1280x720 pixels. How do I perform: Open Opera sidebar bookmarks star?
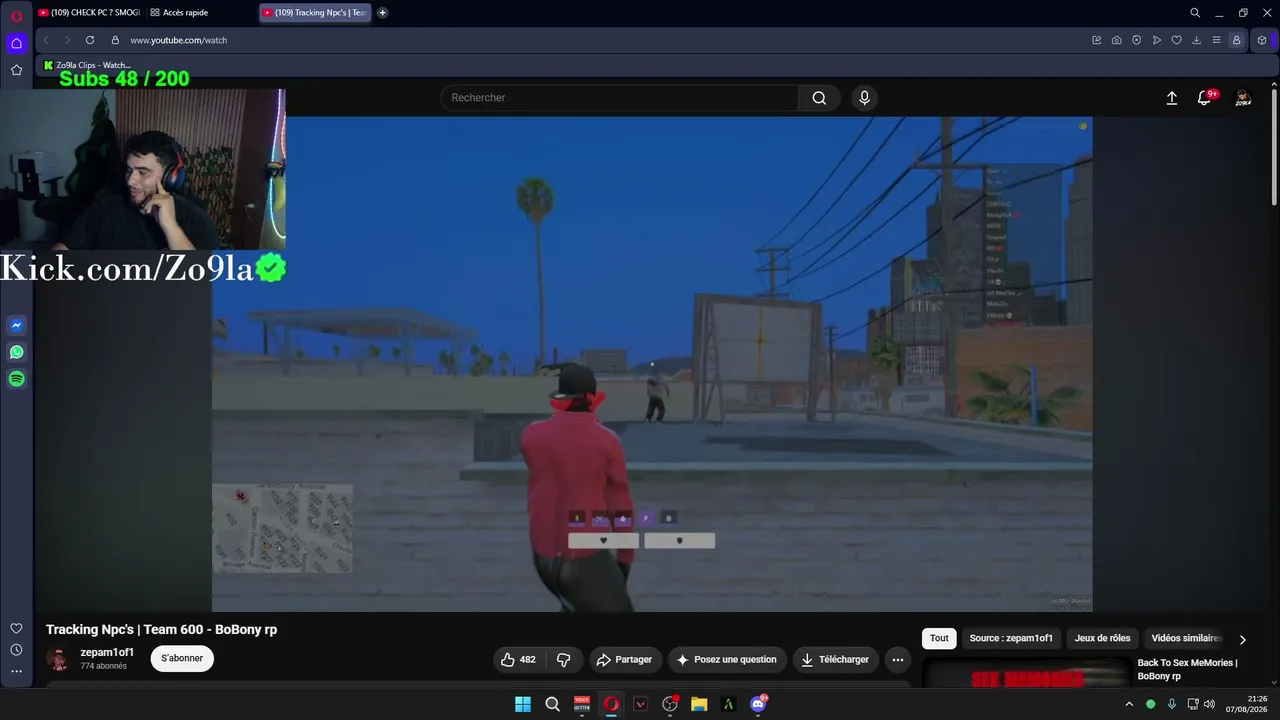(x=16, y=70)
